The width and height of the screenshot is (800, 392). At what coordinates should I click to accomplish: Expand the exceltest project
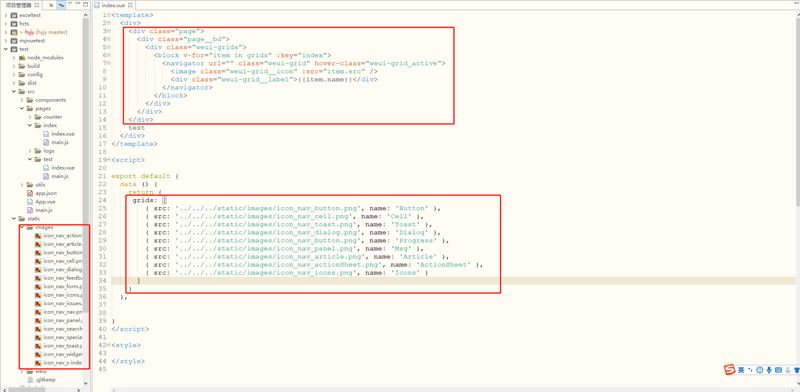(6, 15)
